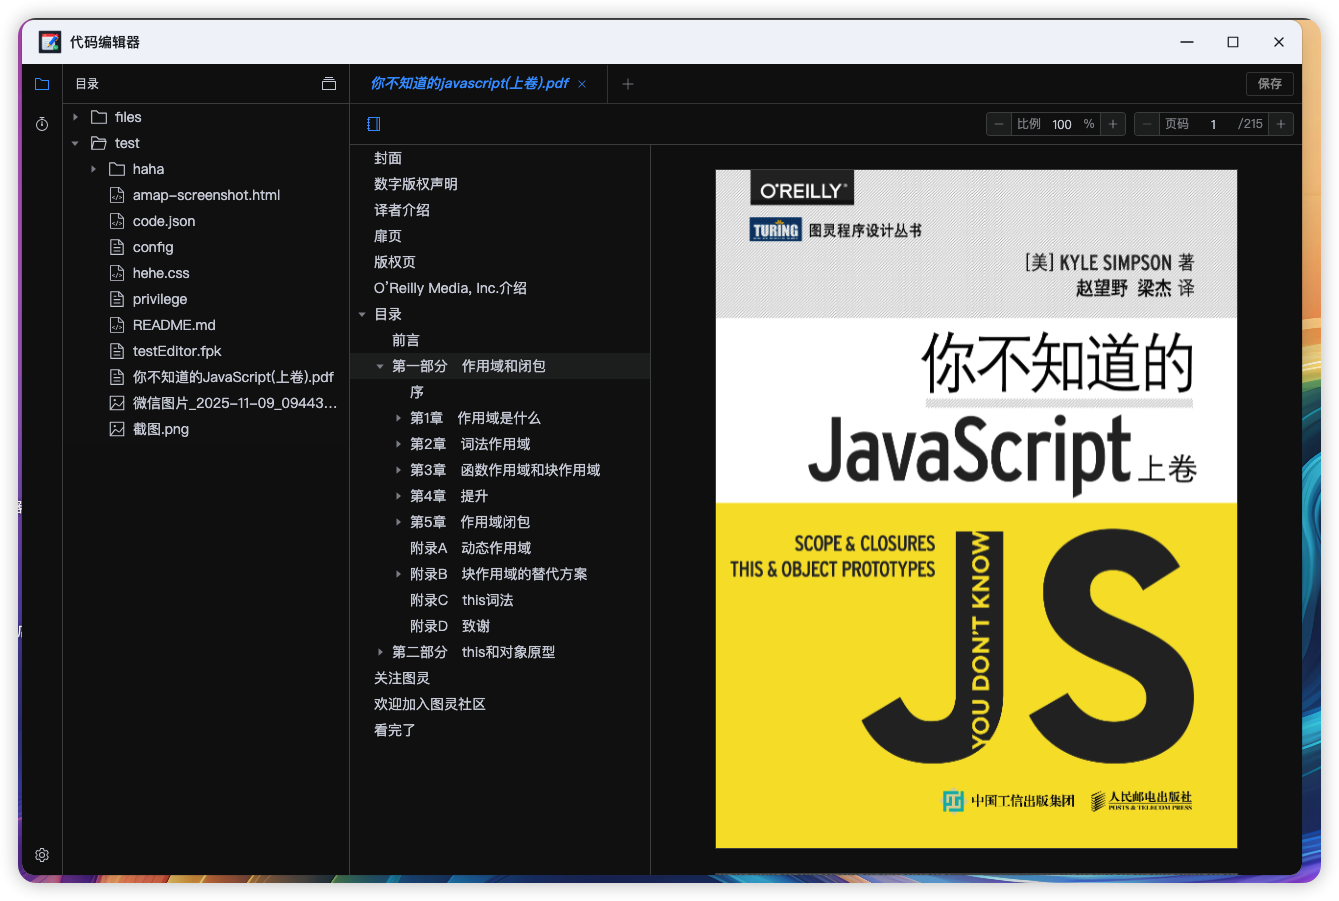This screenshot has height=901, width=1339.
Task: Select the 你不知道的javascript(上卷).pdf tab
Action: pyautogui.click(x=469, y=84)
